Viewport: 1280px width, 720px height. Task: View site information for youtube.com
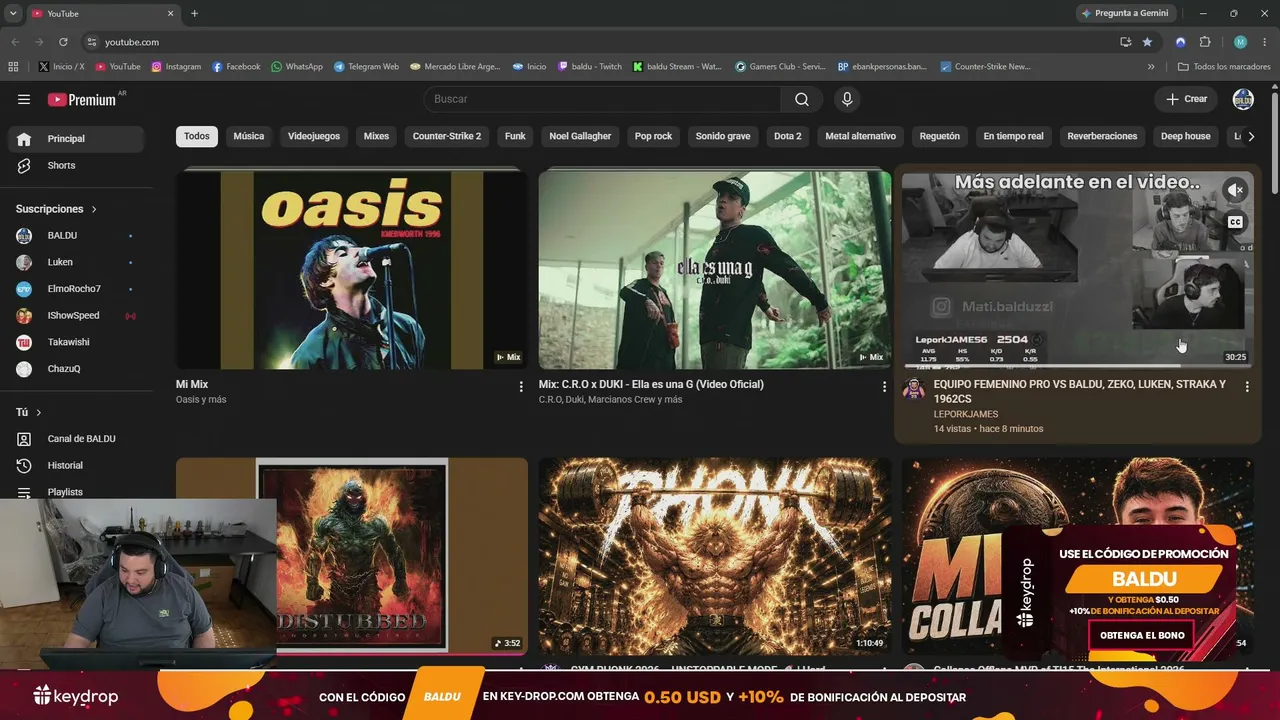pyautogui.click(x=92, y=42)
